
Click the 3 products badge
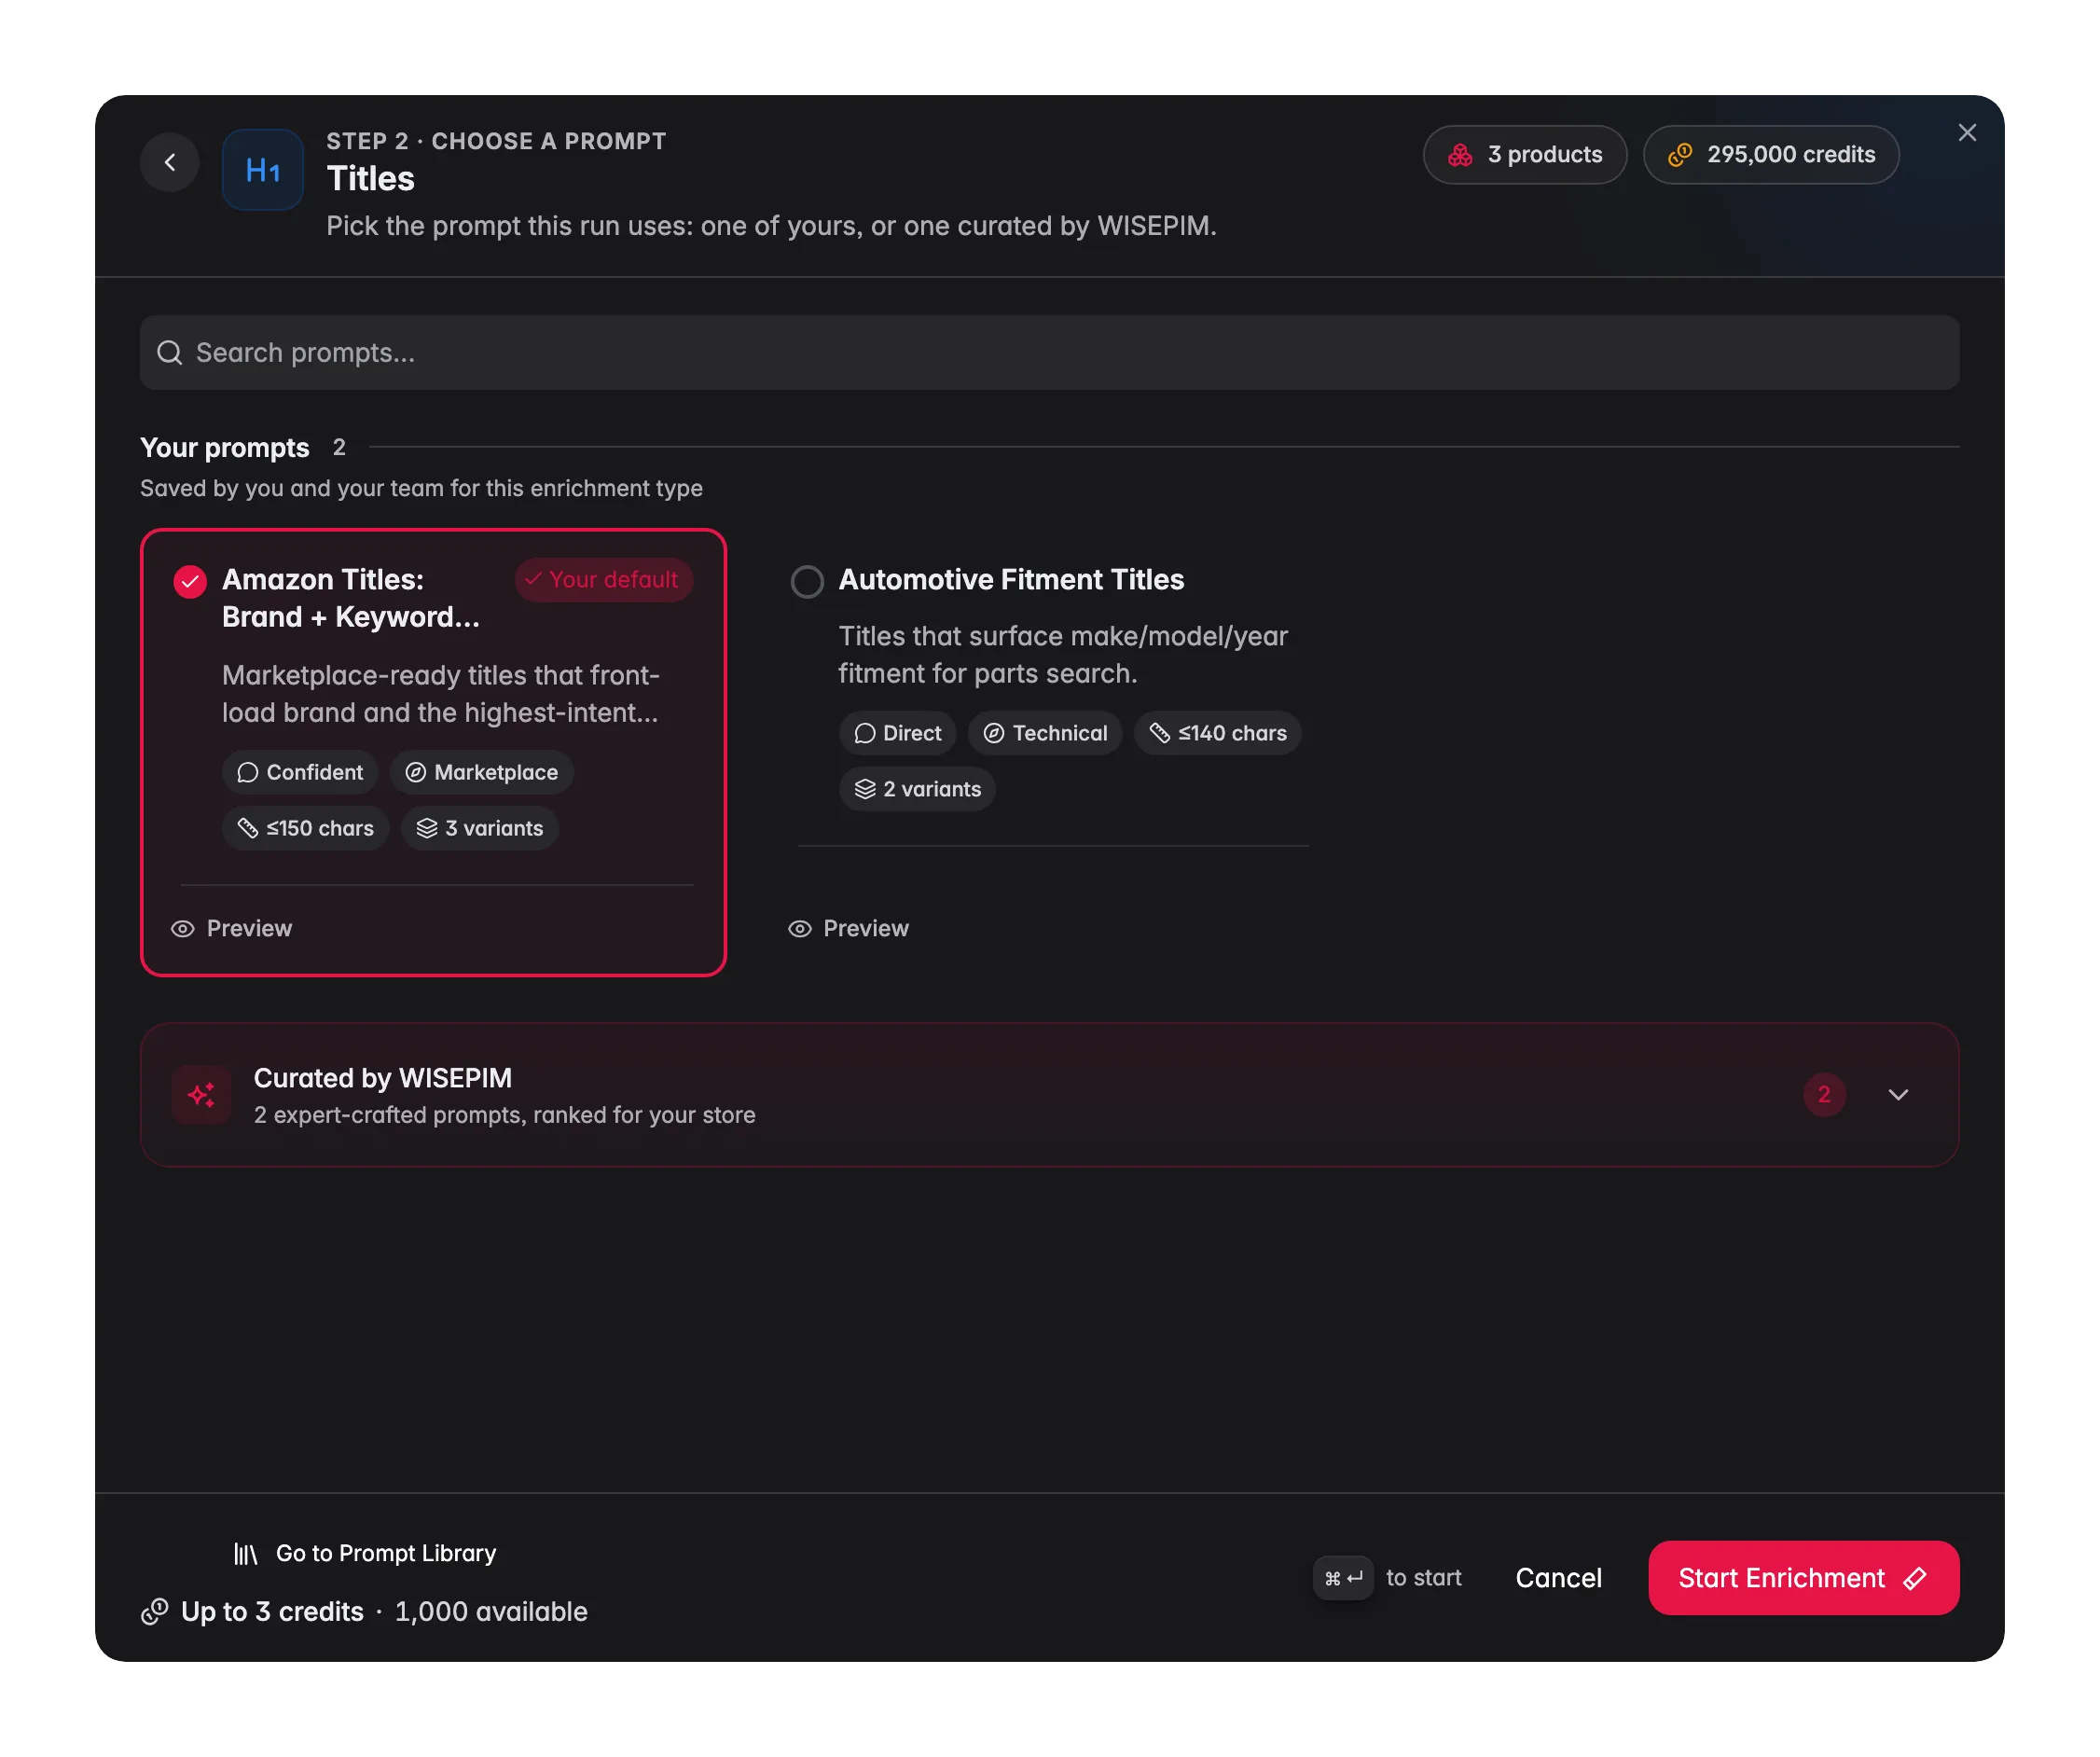(x=1525, y=155)
